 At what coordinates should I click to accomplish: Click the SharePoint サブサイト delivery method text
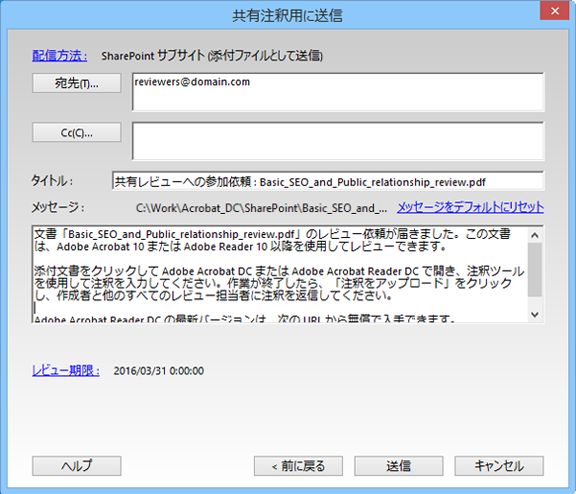coord(212,56)
